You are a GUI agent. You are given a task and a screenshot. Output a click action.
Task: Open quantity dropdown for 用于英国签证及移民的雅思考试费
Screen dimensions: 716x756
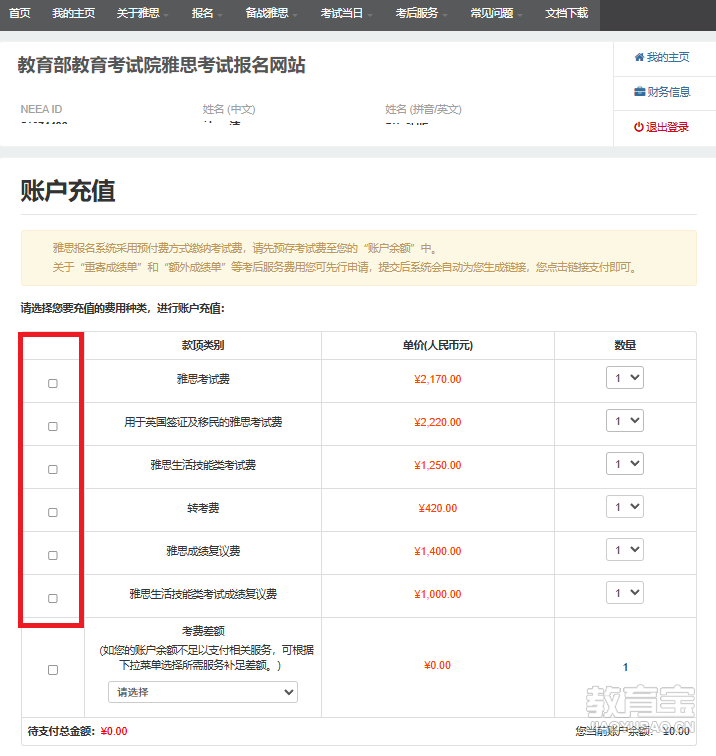coord(625,420)
